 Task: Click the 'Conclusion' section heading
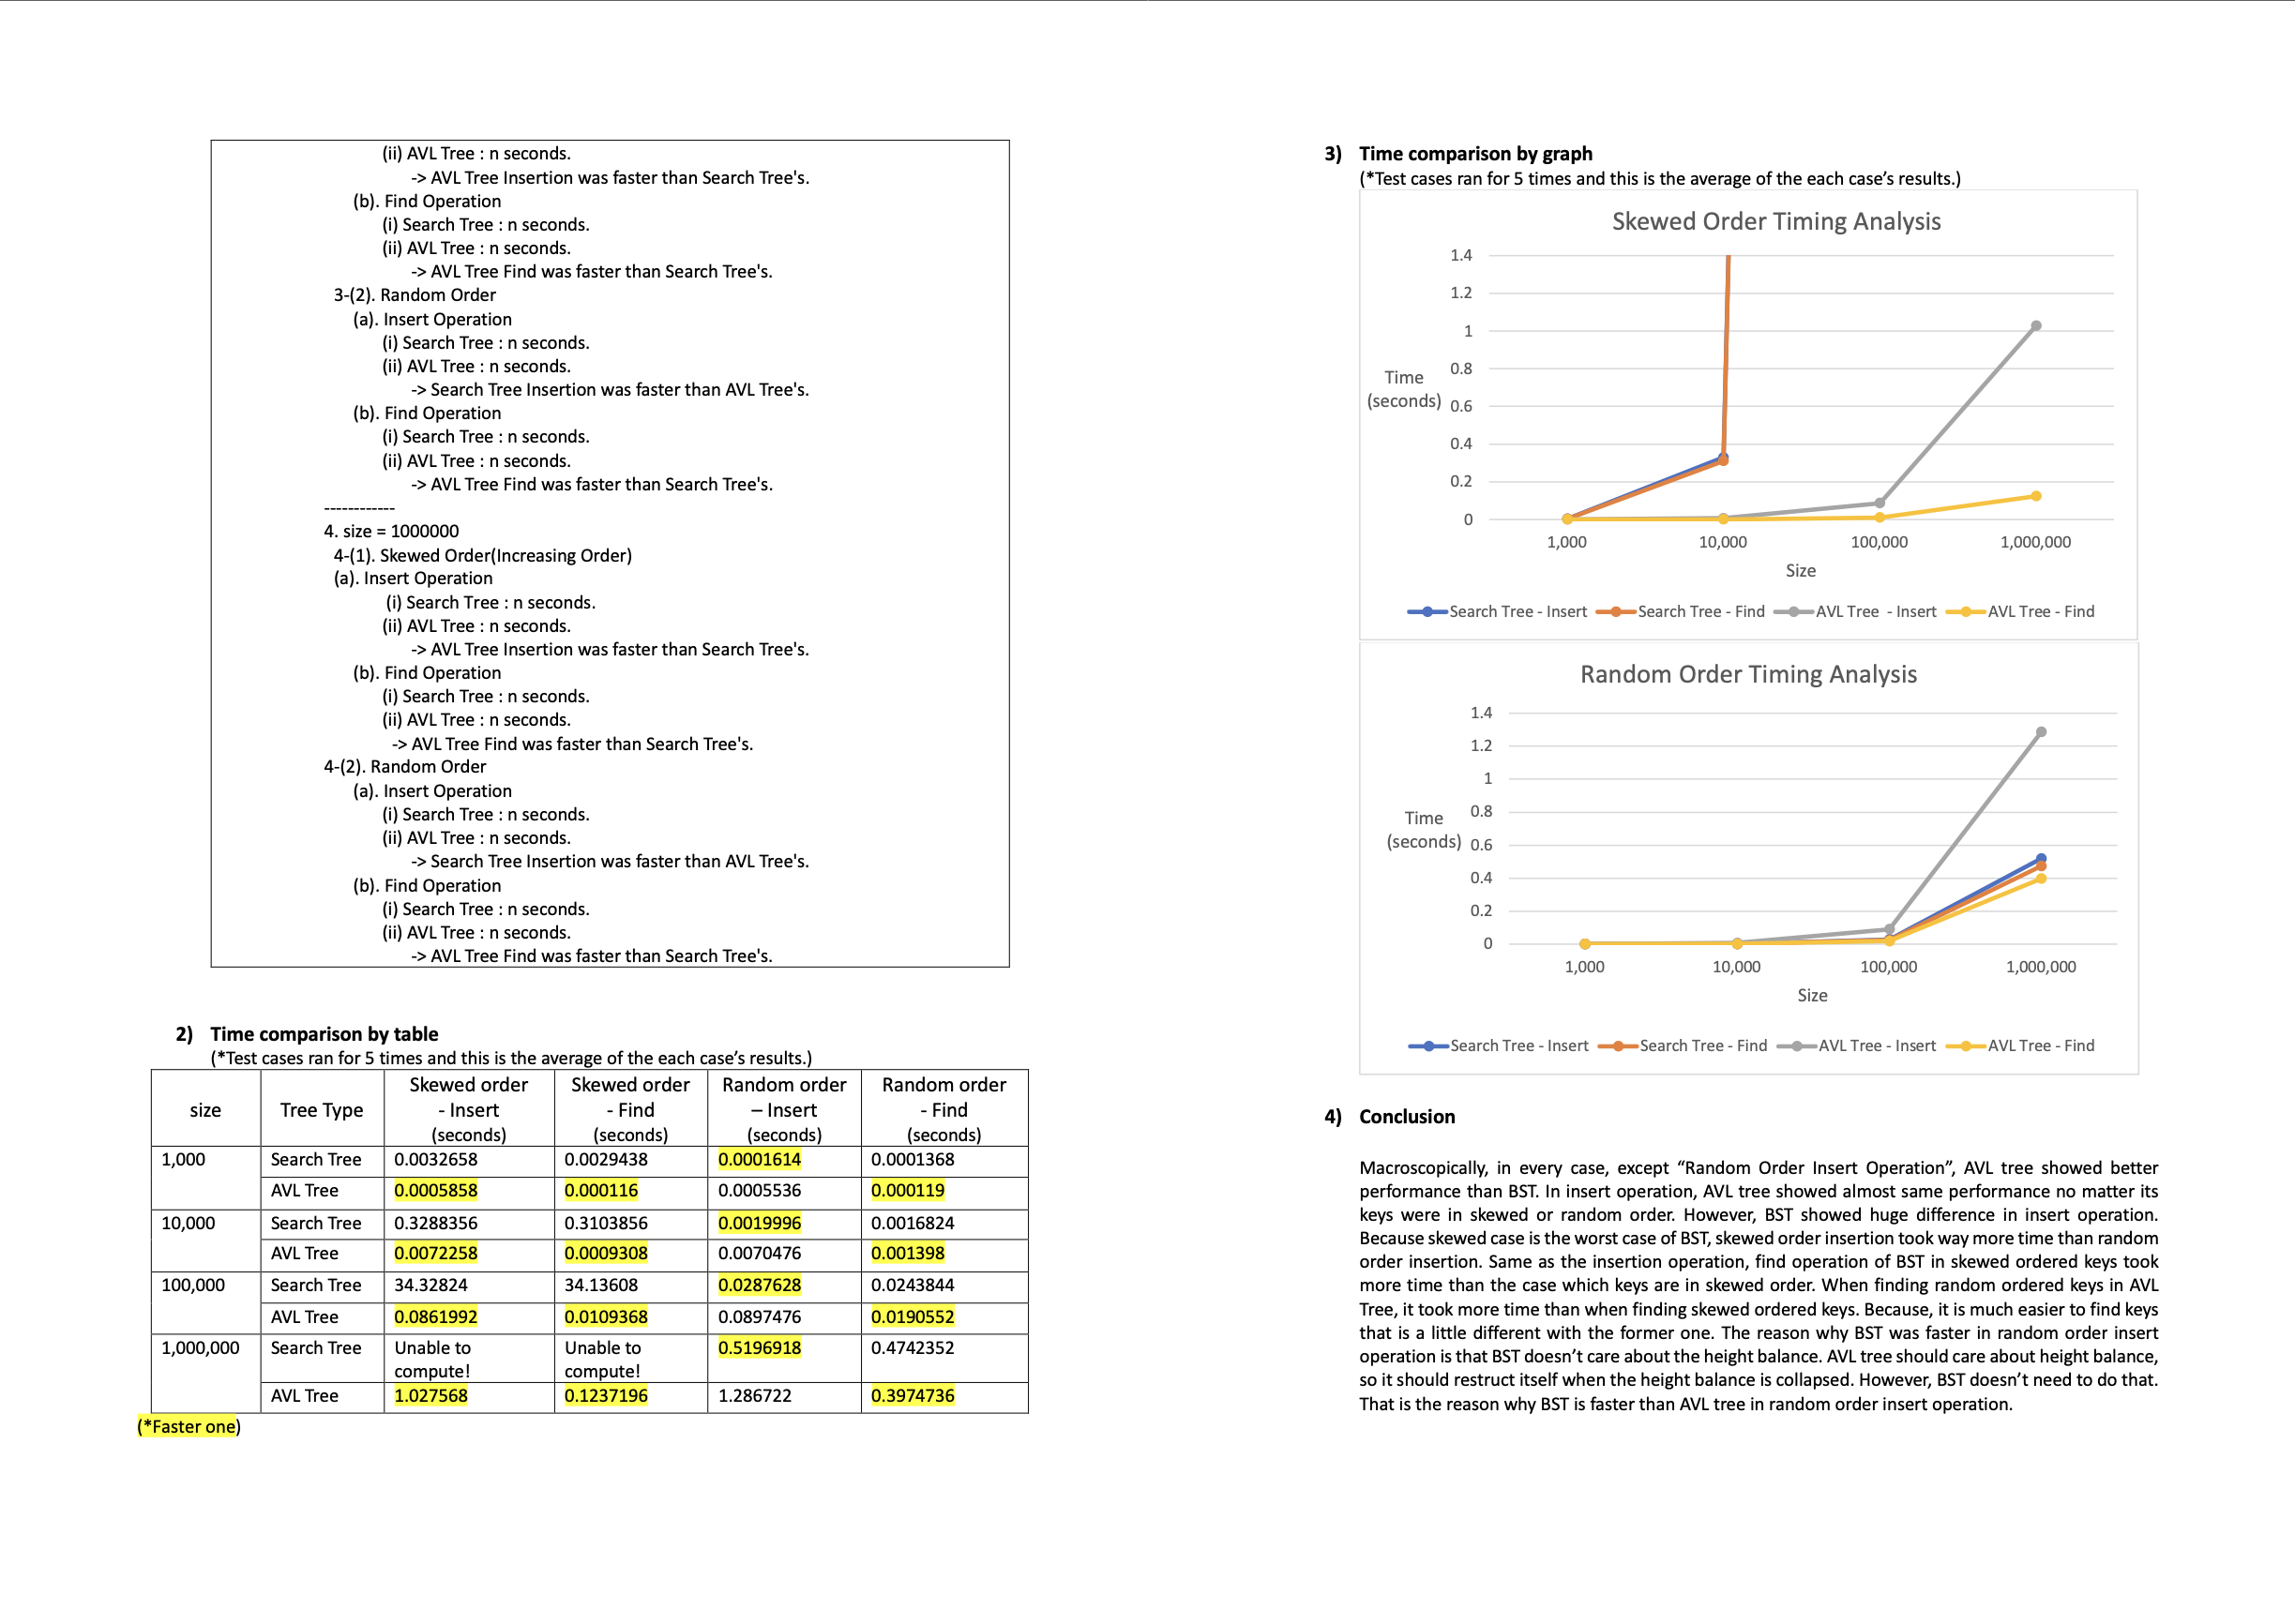coord(1406,1116)
